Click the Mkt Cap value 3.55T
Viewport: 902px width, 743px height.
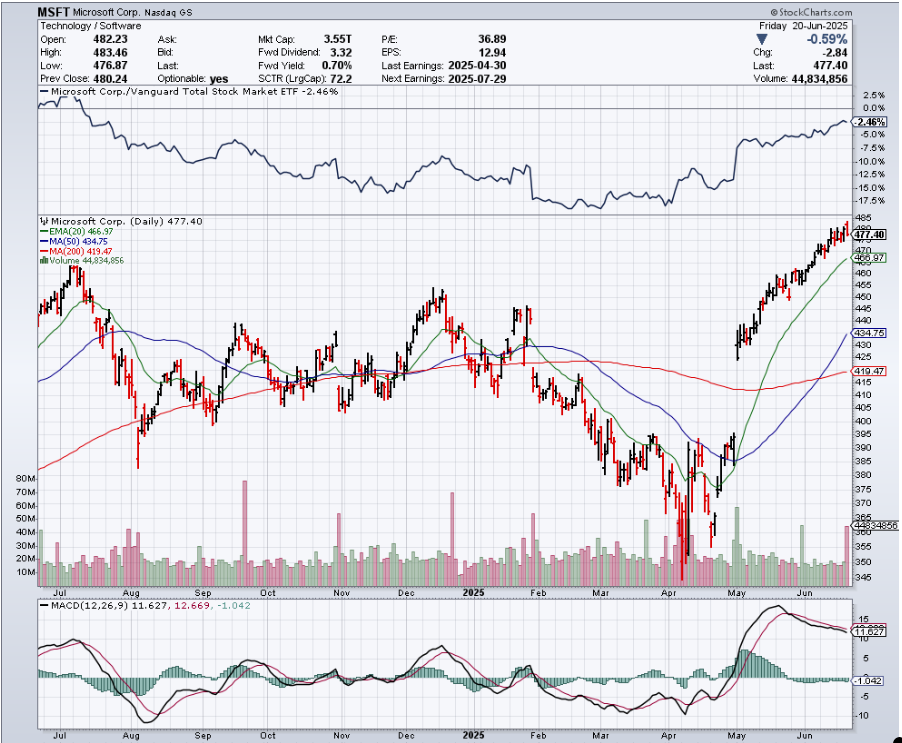337,39
